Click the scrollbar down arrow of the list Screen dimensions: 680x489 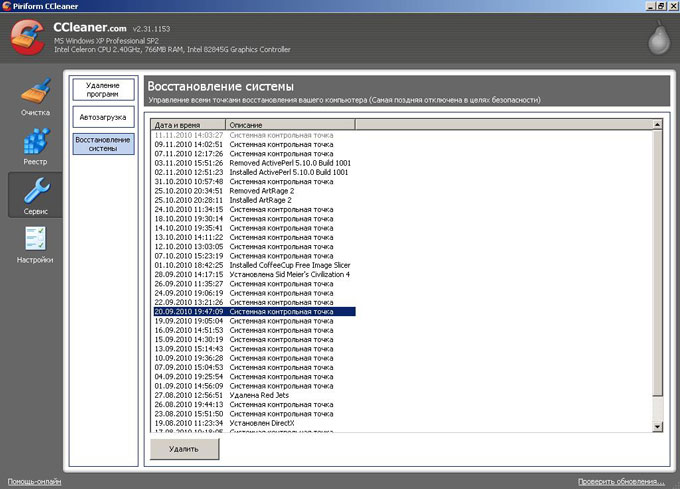pos(657,427)
